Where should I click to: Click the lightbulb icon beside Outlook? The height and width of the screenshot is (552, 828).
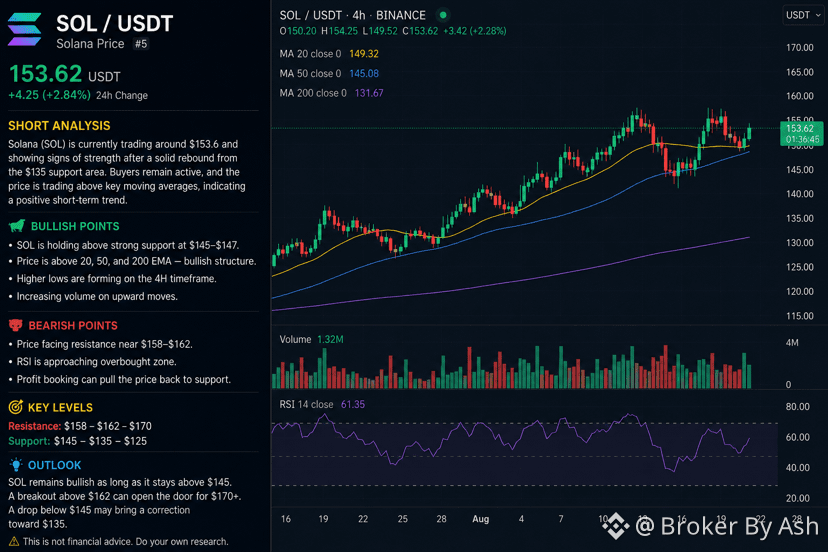tap(16, 465)
